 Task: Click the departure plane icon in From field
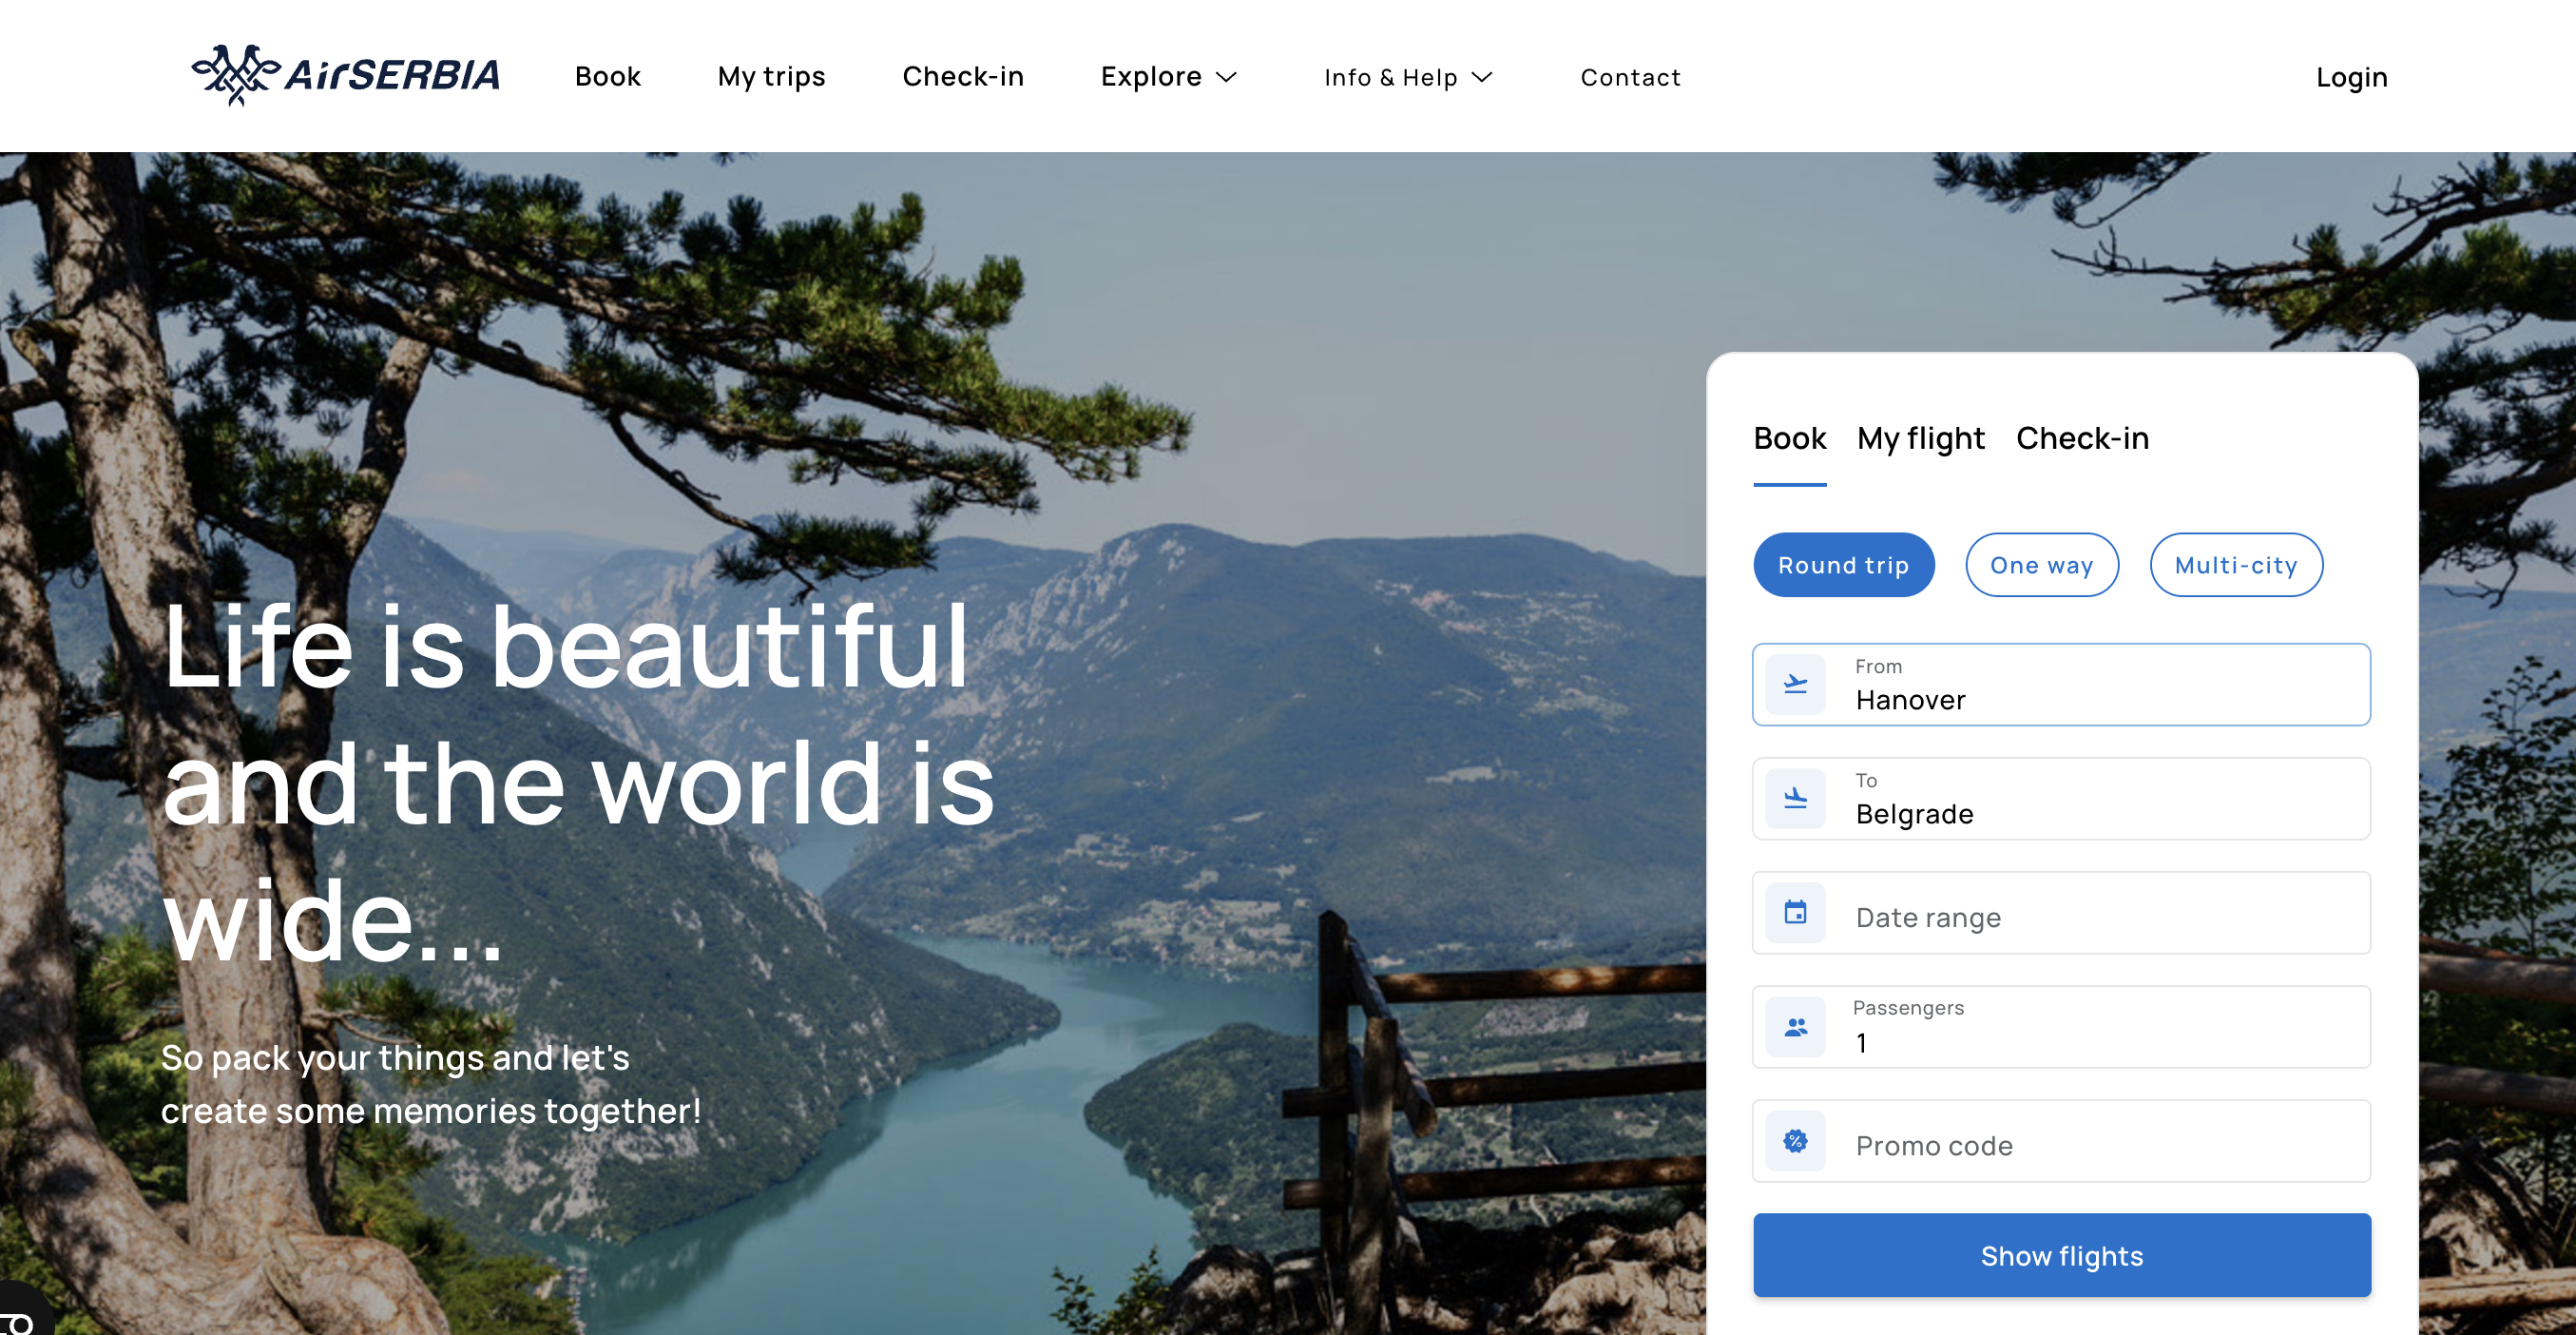tap(1795, 684)
